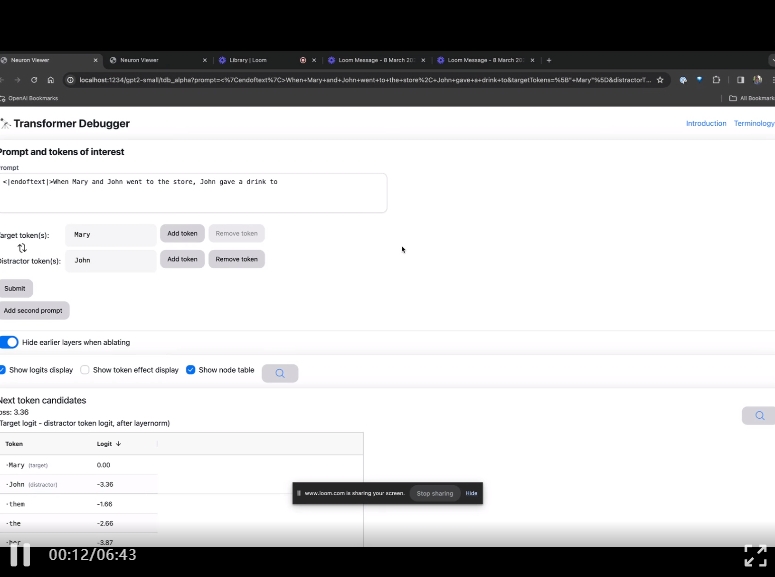Toggle Hide earlier layers when ablating
The width and height of the screenshot is (775, 577).
(x=9, y=342)
